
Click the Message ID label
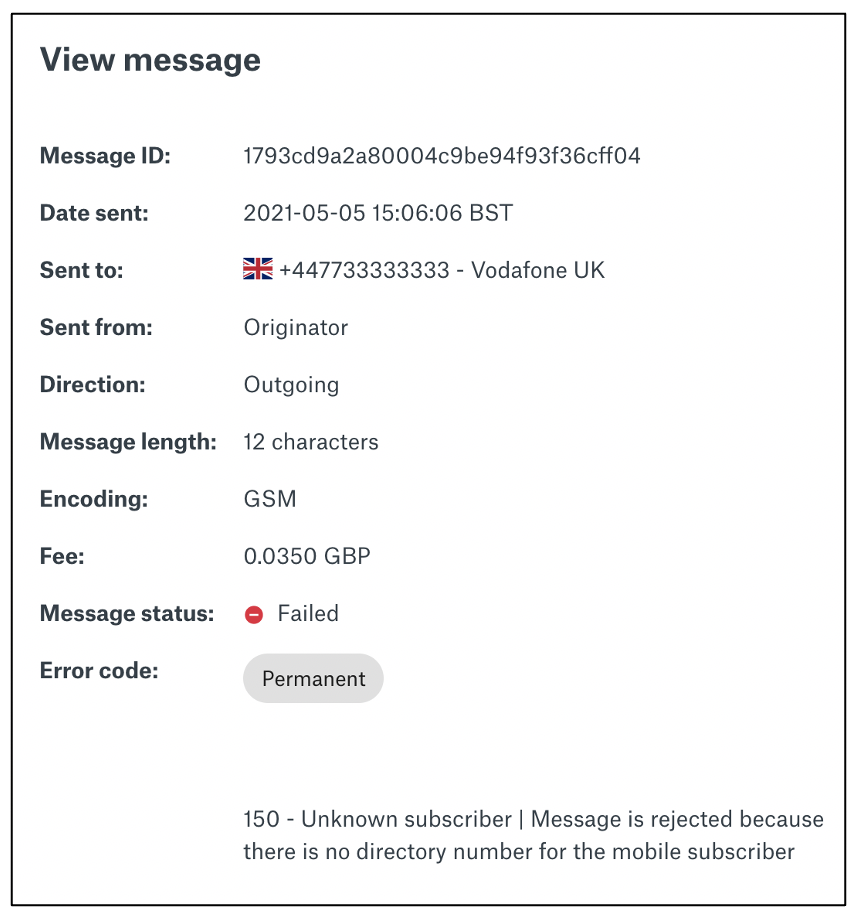click(x=105, y=156)
